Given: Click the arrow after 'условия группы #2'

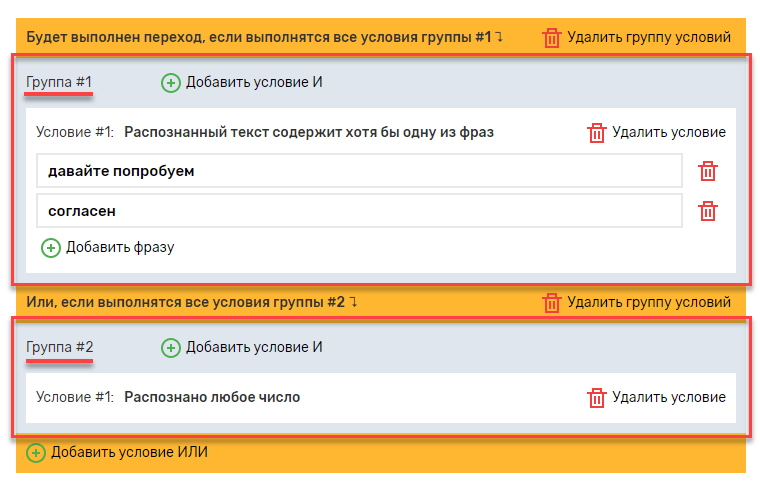Looking at the screenshot, I should [x=353, y=302].
